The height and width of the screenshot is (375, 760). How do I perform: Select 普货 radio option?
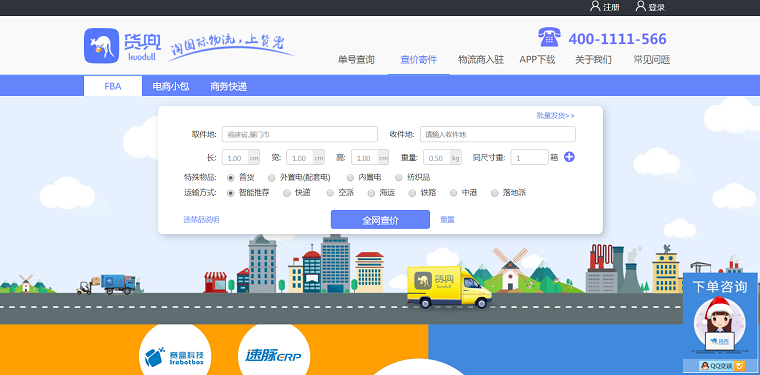[x=231, y=177]
